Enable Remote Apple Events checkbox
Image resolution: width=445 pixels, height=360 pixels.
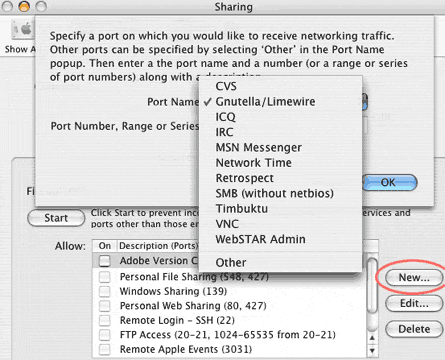click(x=105, y=349)
